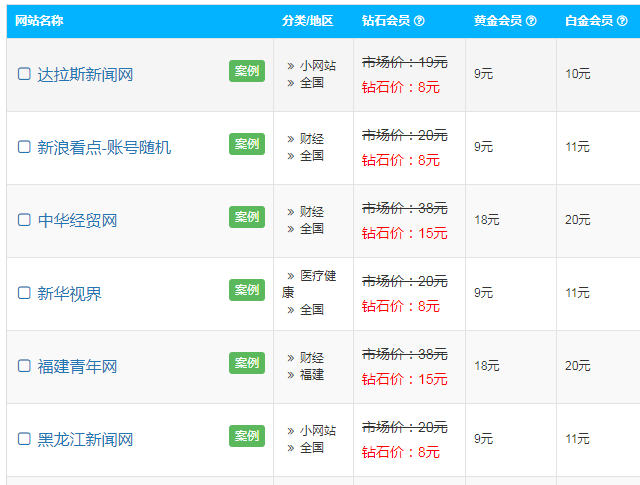
Task: Click 18元 gold price for 中华经贸网
Action: [487, 220]
